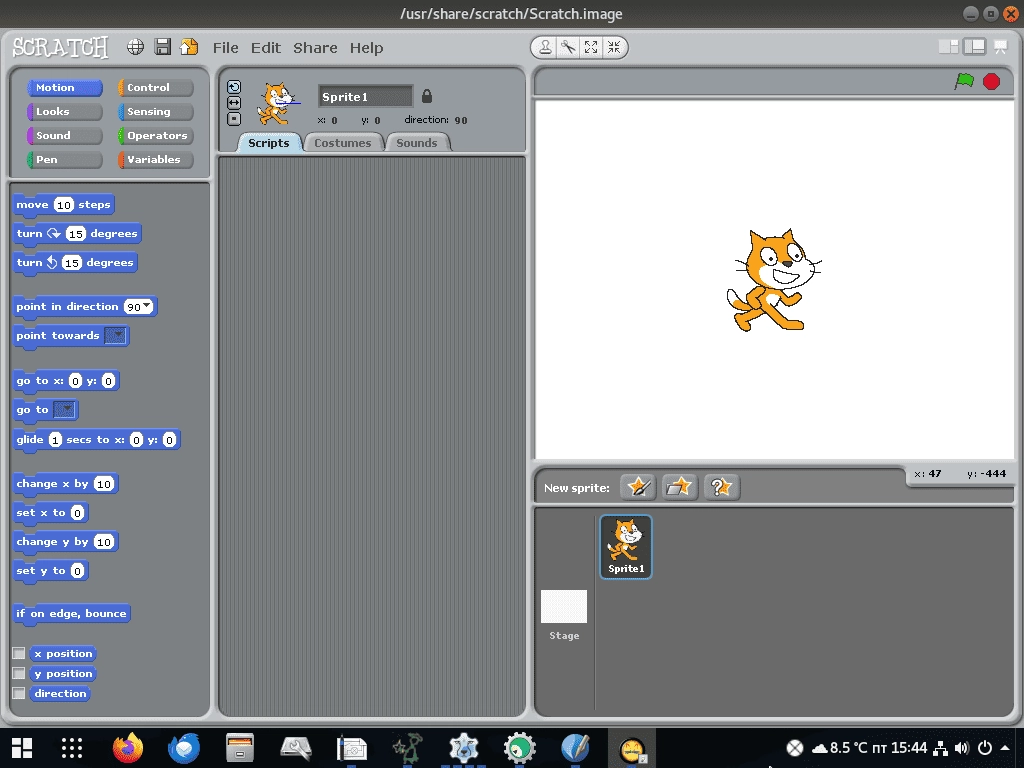Viewport: 1024px width, 768px height.
Task: Click the padlock icon beside the sprite name
Action: [x=426, y=97]
